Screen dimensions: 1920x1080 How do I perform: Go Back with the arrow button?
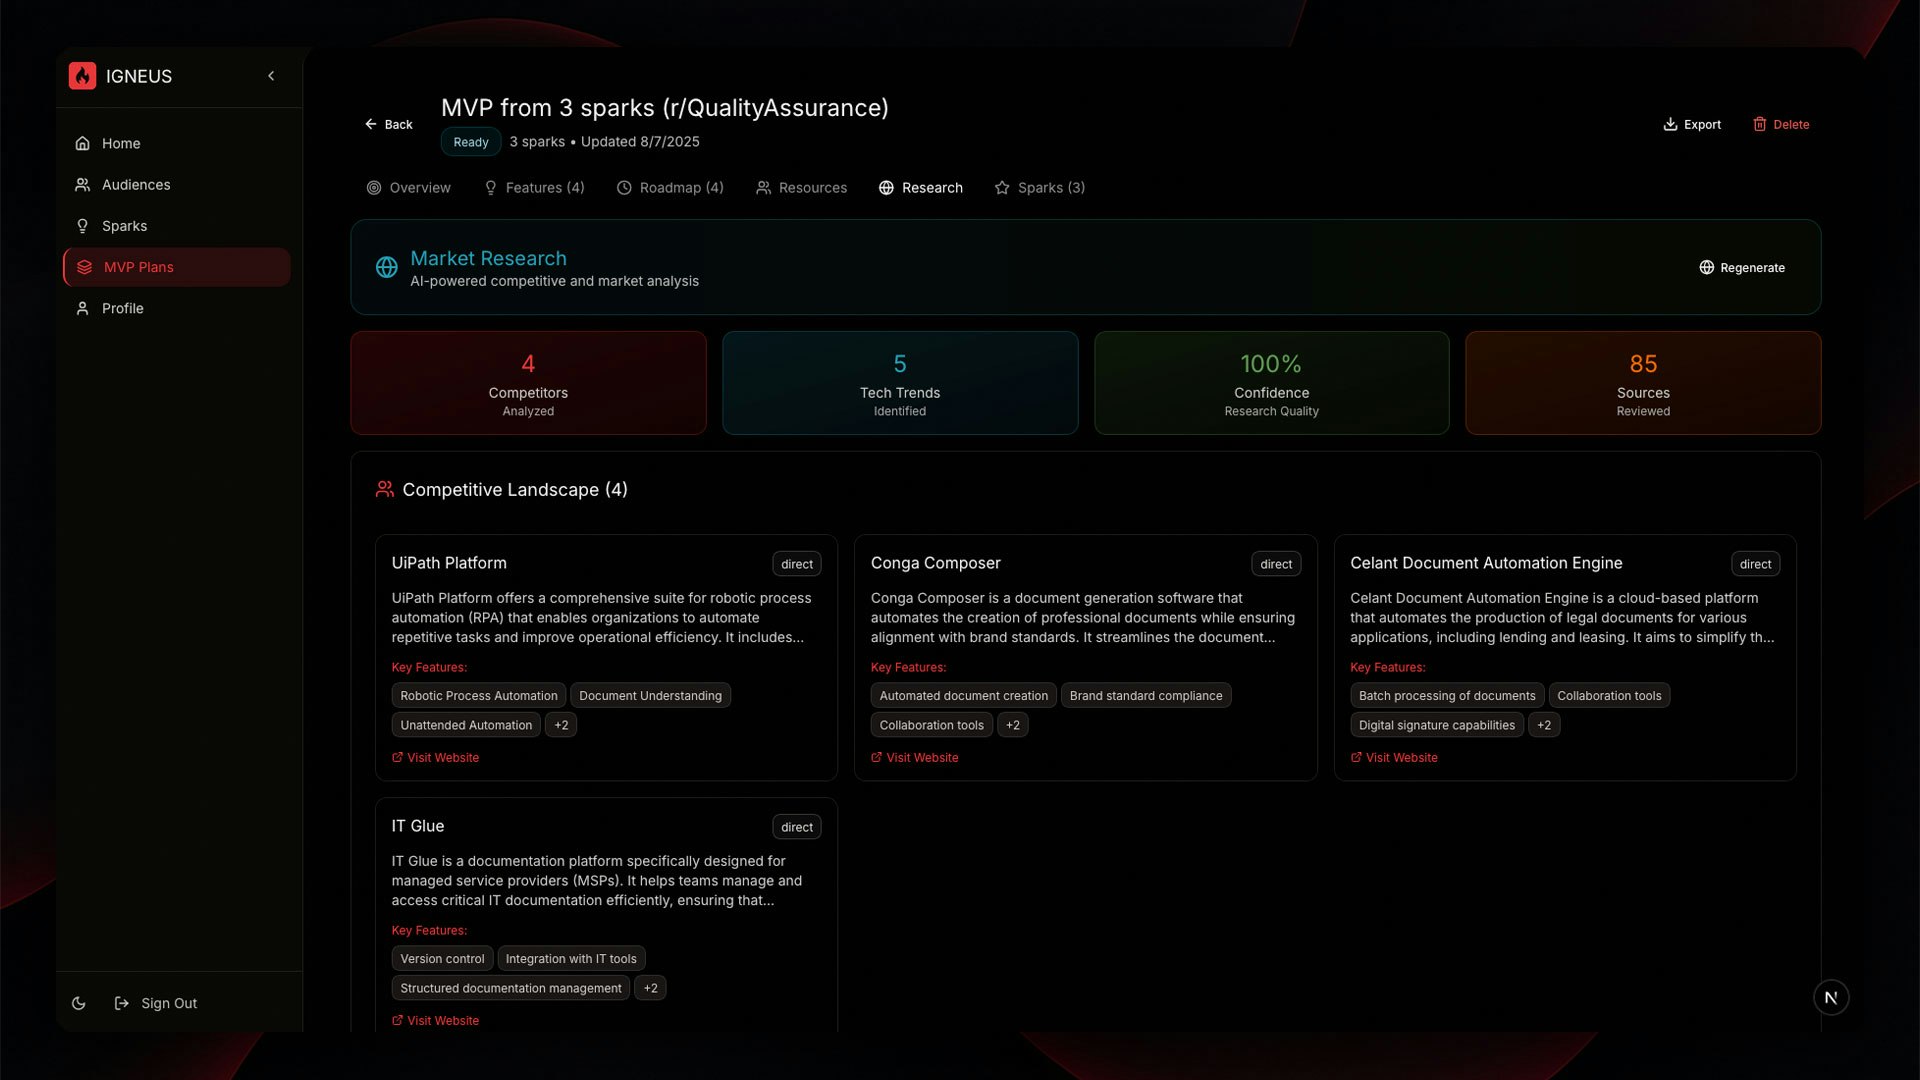[x=388, y=124]
